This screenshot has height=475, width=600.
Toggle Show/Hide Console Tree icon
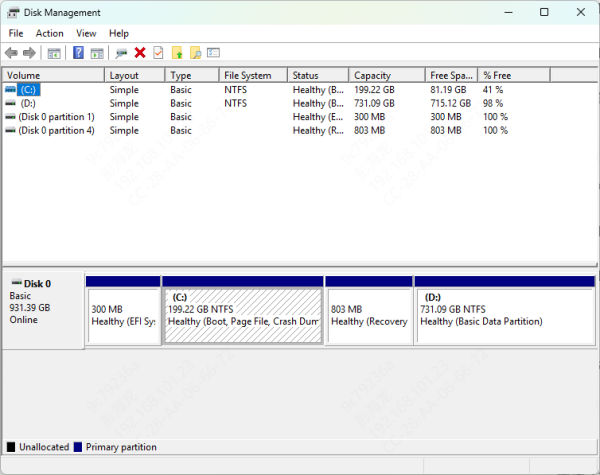tap(54, 53)
